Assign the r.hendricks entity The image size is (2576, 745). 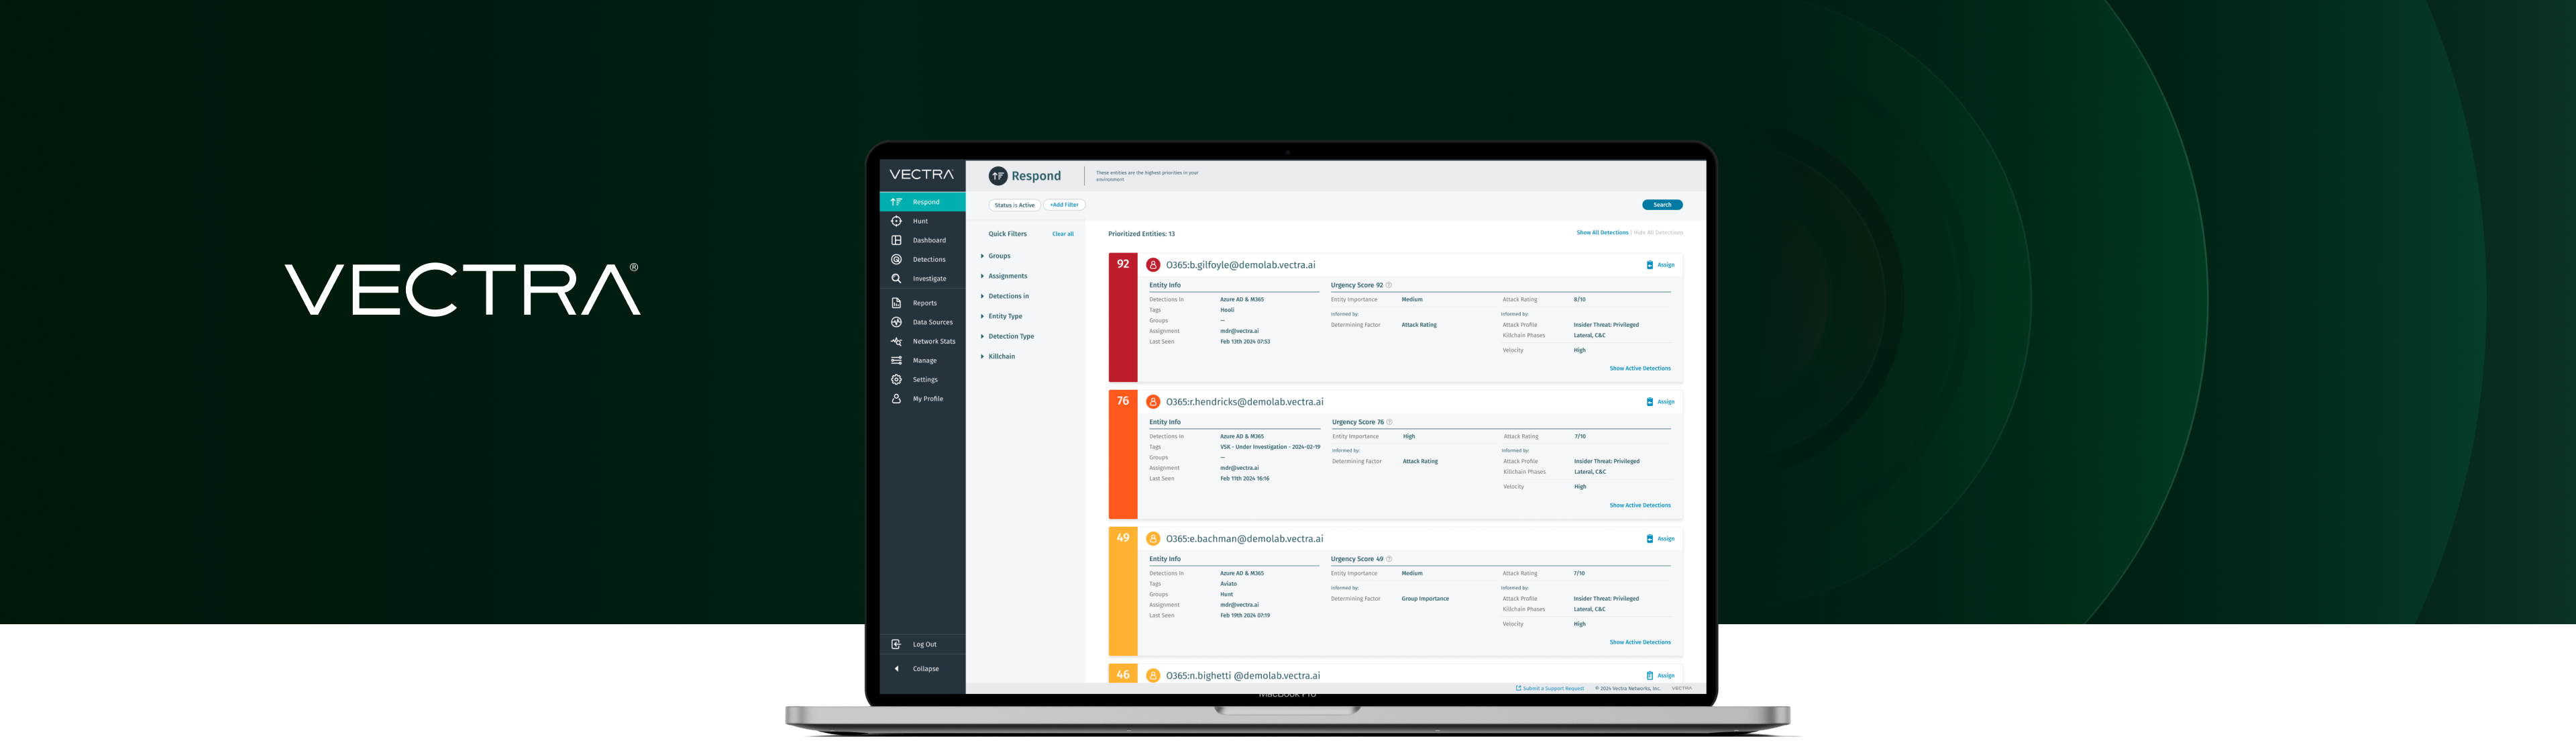tap(1660, 402)
